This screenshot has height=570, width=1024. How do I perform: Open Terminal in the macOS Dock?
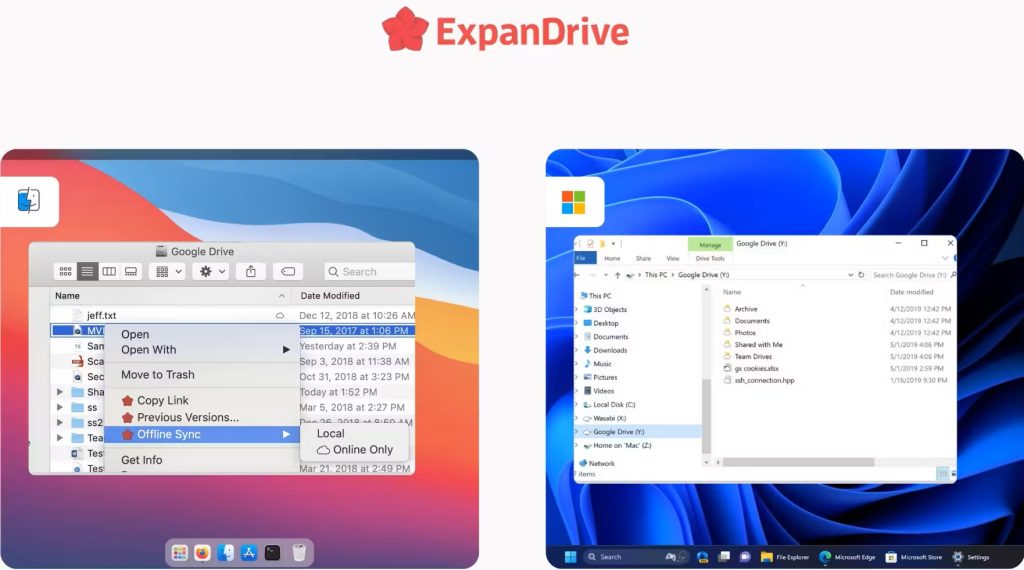272,553
